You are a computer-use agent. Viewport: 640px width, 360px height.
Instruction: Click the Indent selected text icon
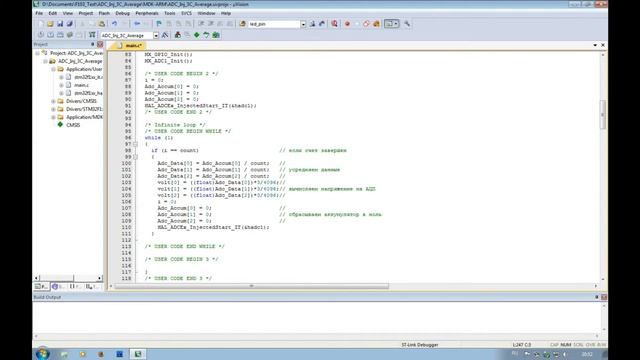tap(201, 24)
